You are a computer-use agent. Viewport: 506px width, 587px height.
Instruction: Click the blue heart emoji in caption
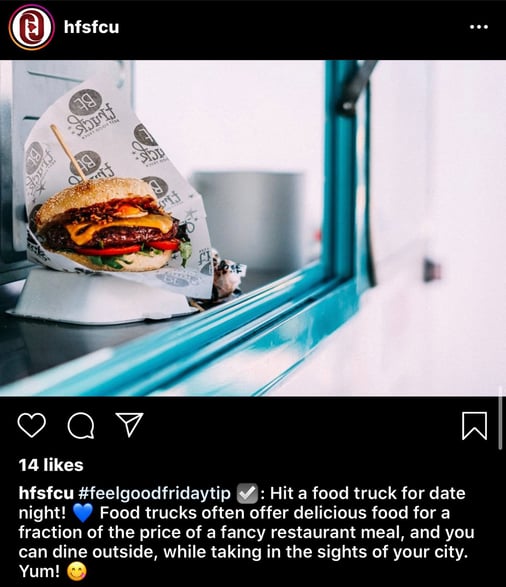point(83,513)
